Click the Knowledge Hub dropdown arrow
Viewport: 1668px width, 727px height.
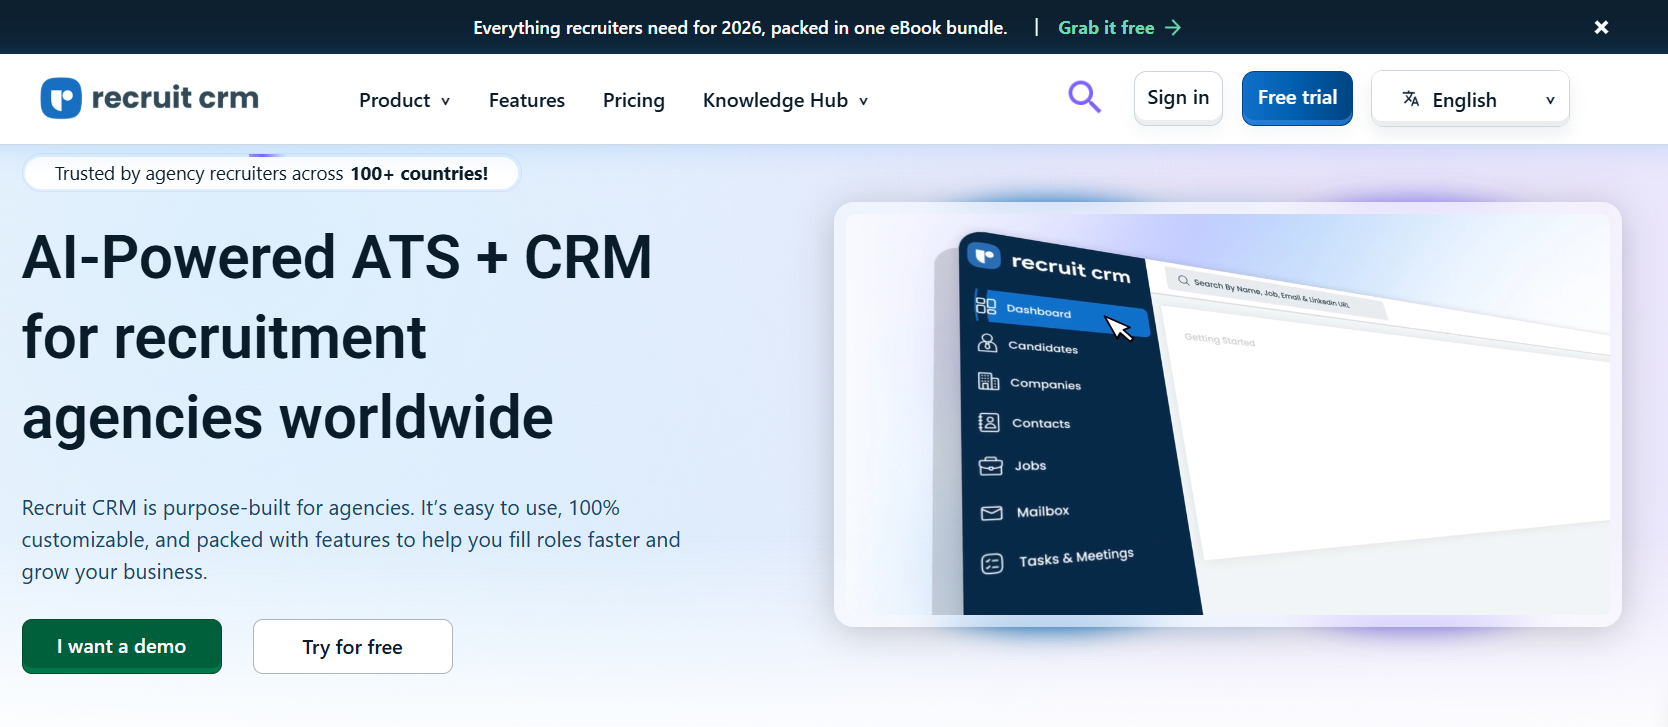[x=863, y=101]
